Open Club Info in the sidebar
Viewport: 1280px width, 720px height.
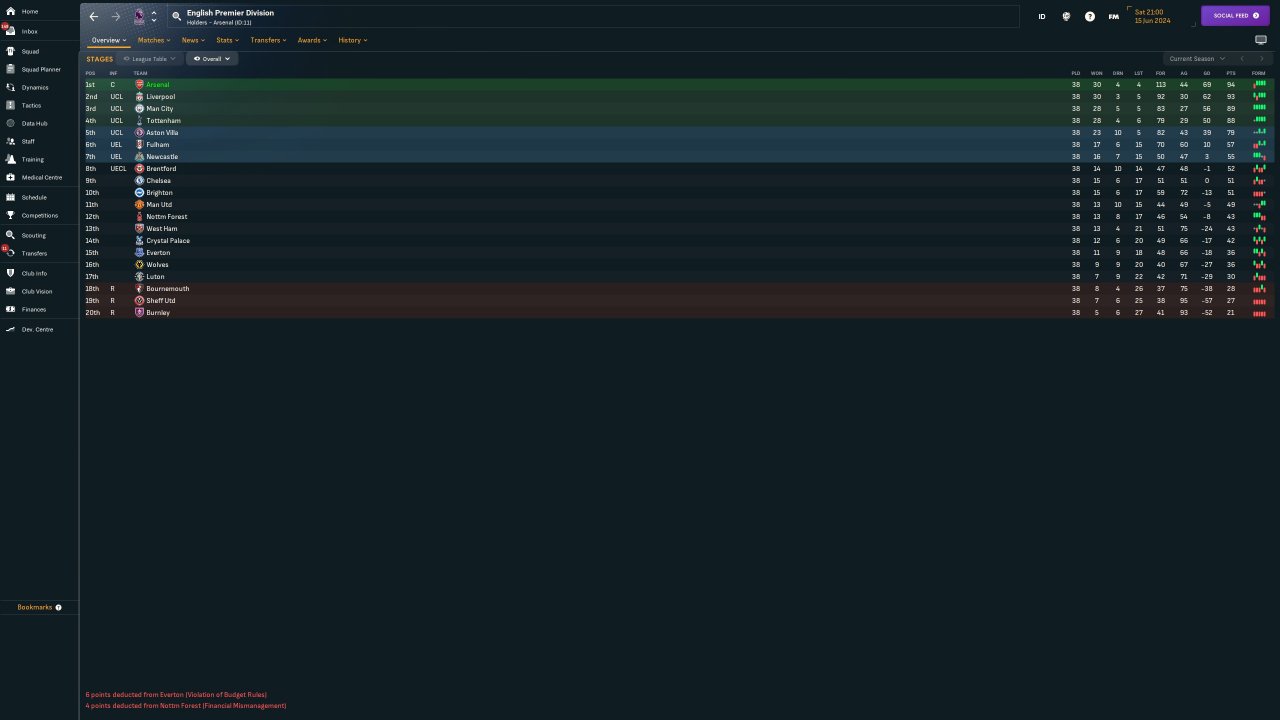click(x=34, y=274)
